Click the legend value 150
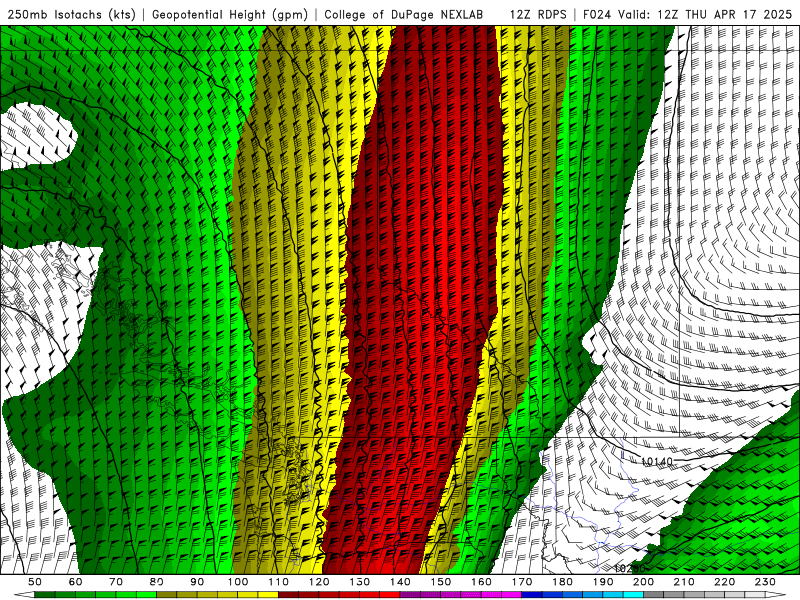 click(440, 582)
